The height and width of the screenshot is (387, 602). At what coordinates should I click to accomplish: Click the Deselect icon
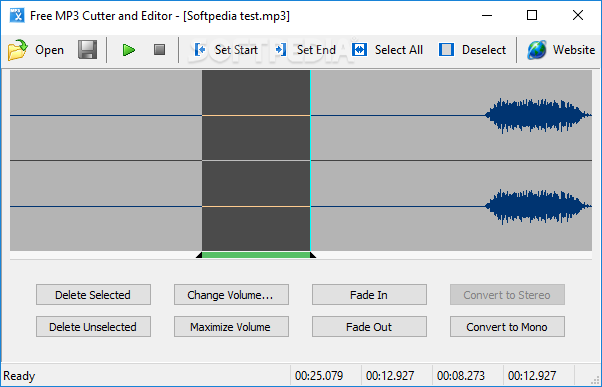(x=446, y=50)
